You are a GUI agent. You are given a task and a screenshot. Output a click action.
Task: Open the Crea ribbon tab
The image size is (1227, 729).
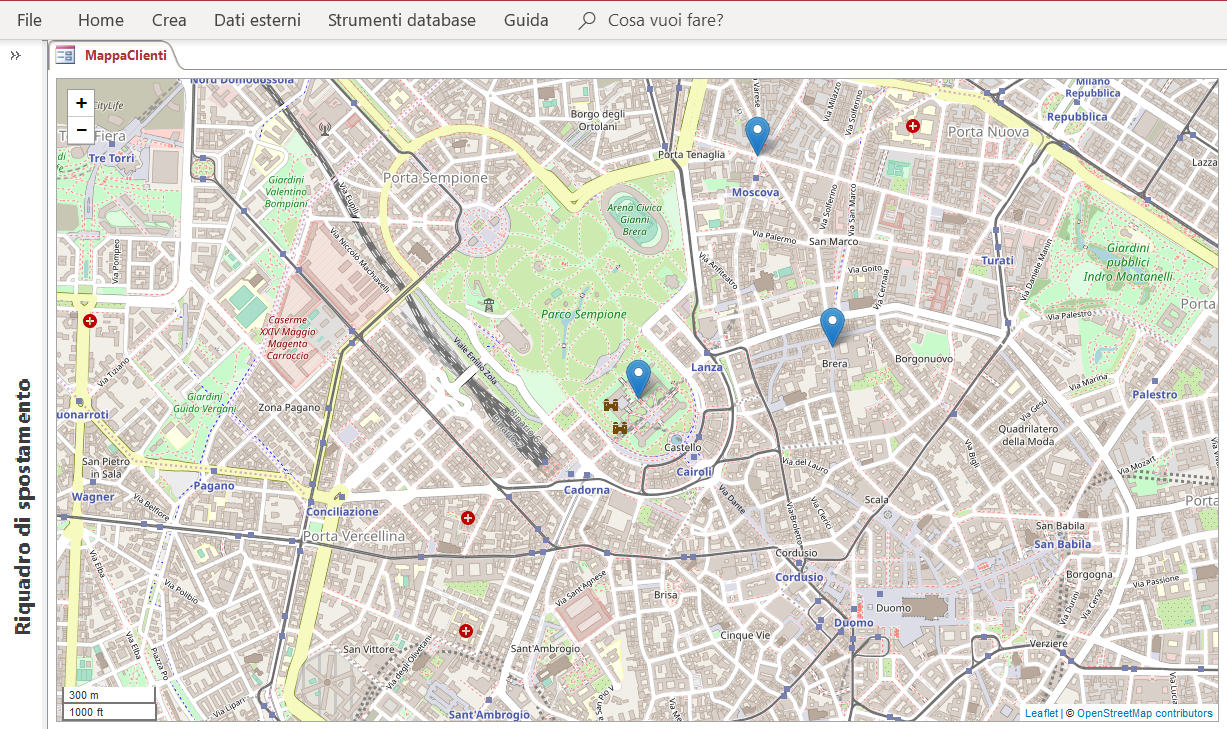169,20
